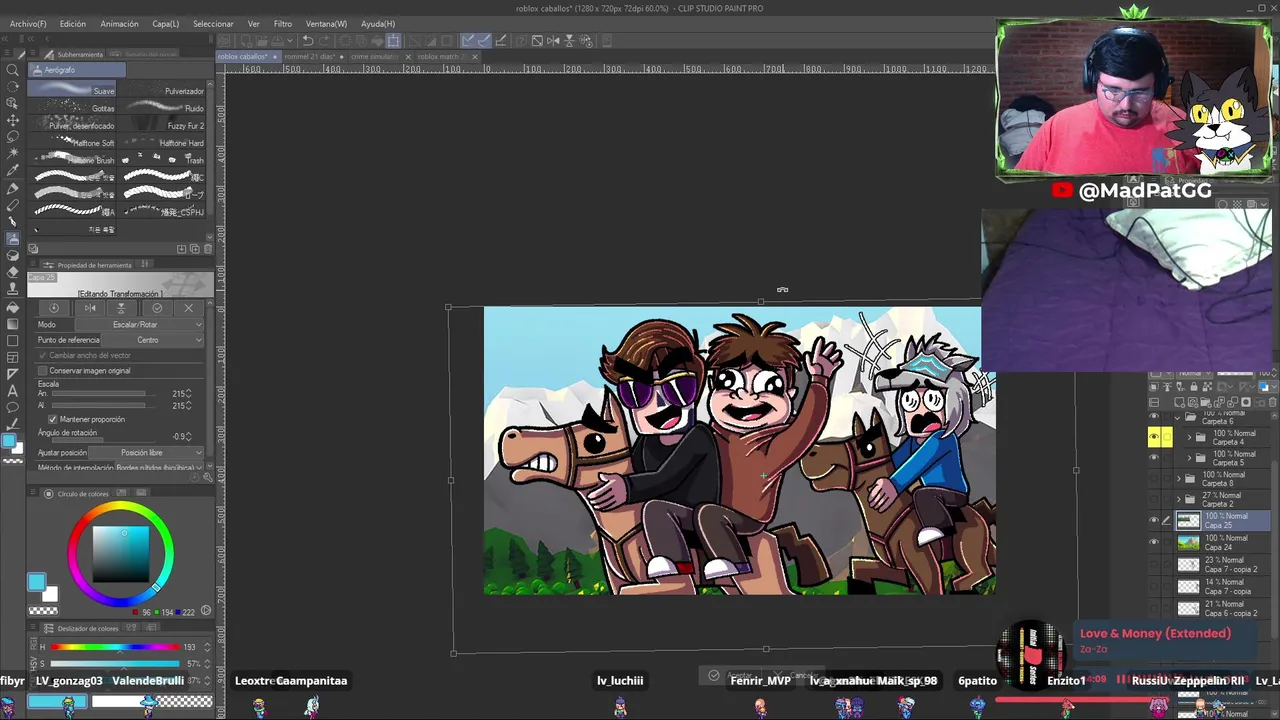Collapse Carpeta 6 folder
The height and width of the screenshot is (720, 1280).
[1177, 416]
